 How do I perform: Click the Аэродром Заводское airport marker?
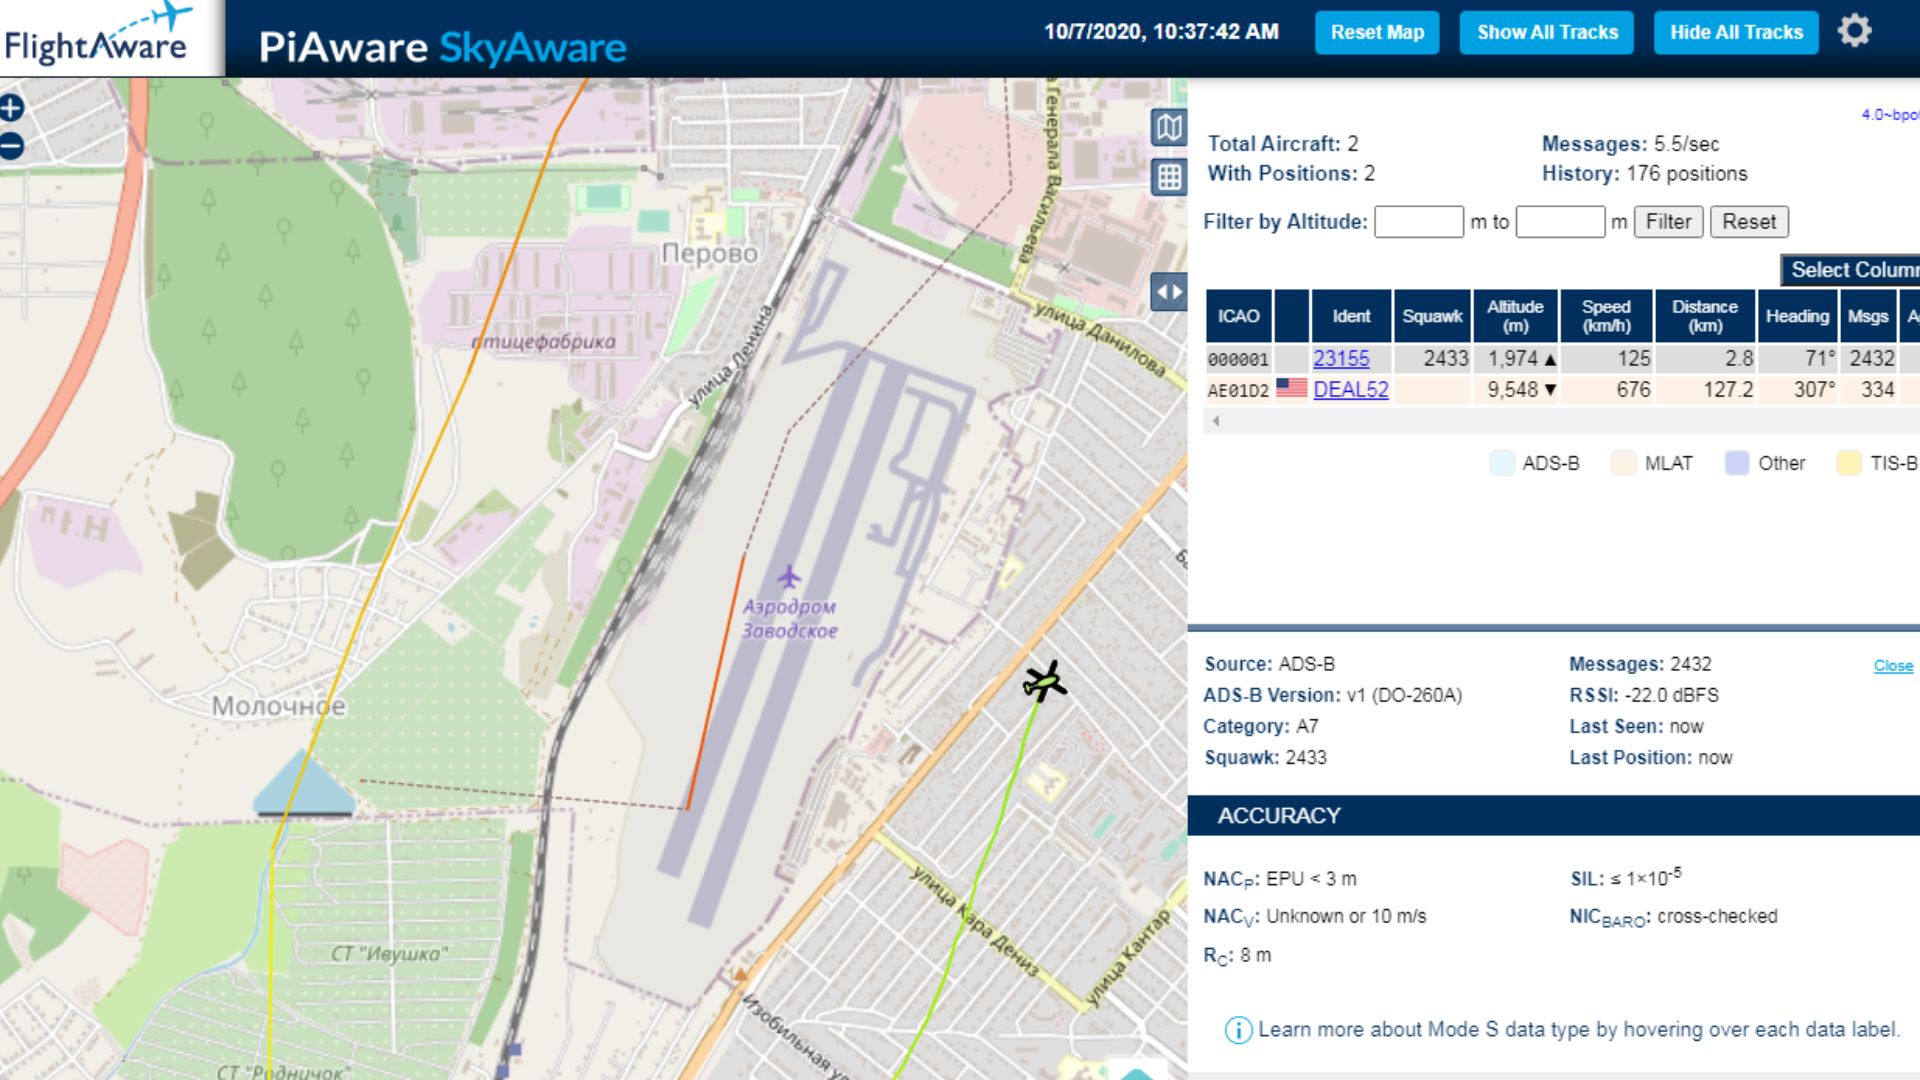(x=789, y=577)
